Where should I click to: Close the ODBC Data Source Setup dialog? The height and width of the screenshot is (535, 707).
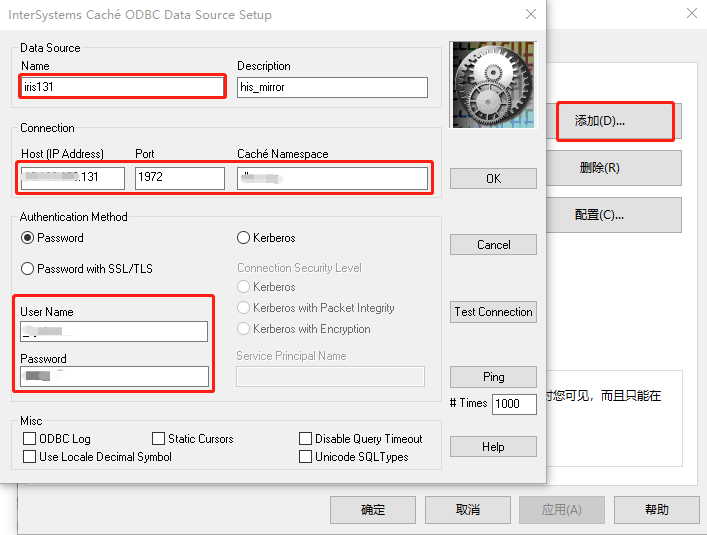pos(531,15)
